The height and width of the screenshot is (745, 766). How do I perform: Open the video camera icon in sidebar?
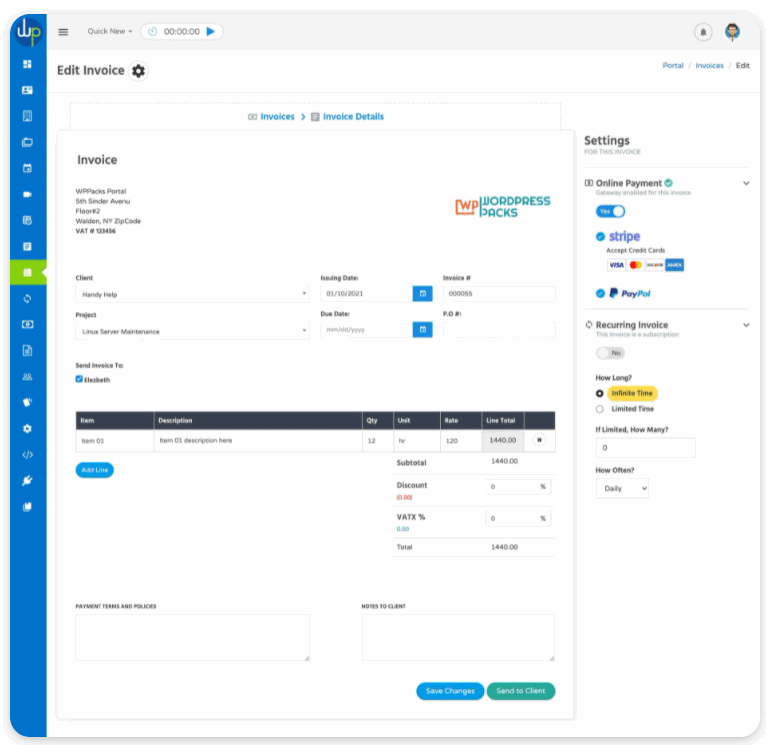point(27,194)
